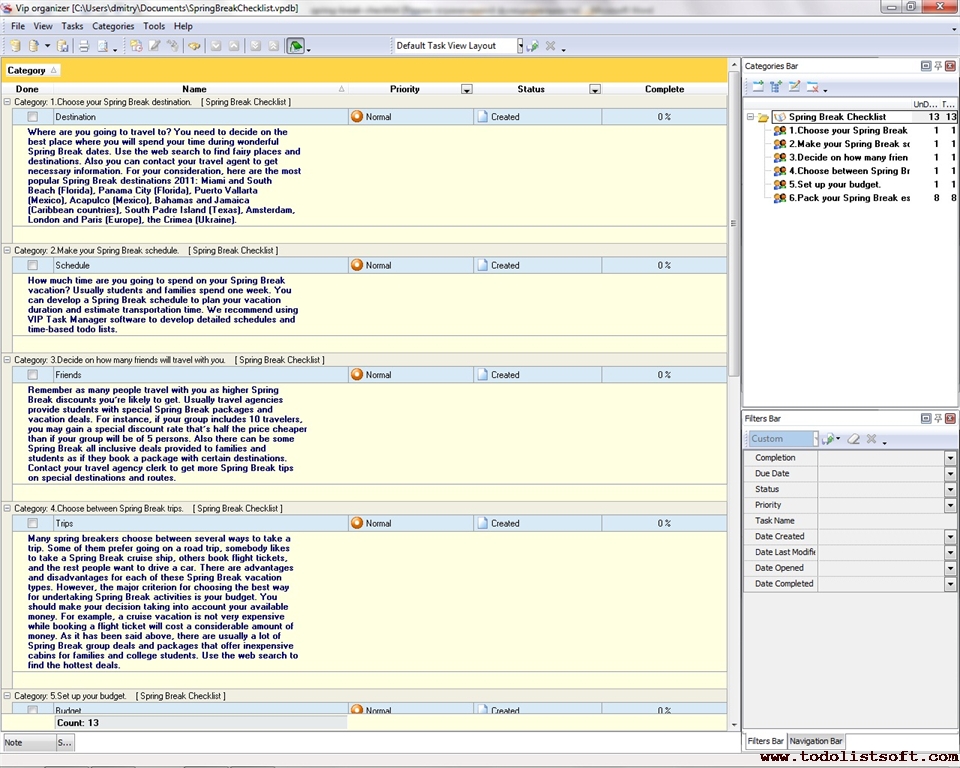Viewport: 960px width, 768px height.
Task: Mark the Schedule task as done
Action: pos(32,266)
